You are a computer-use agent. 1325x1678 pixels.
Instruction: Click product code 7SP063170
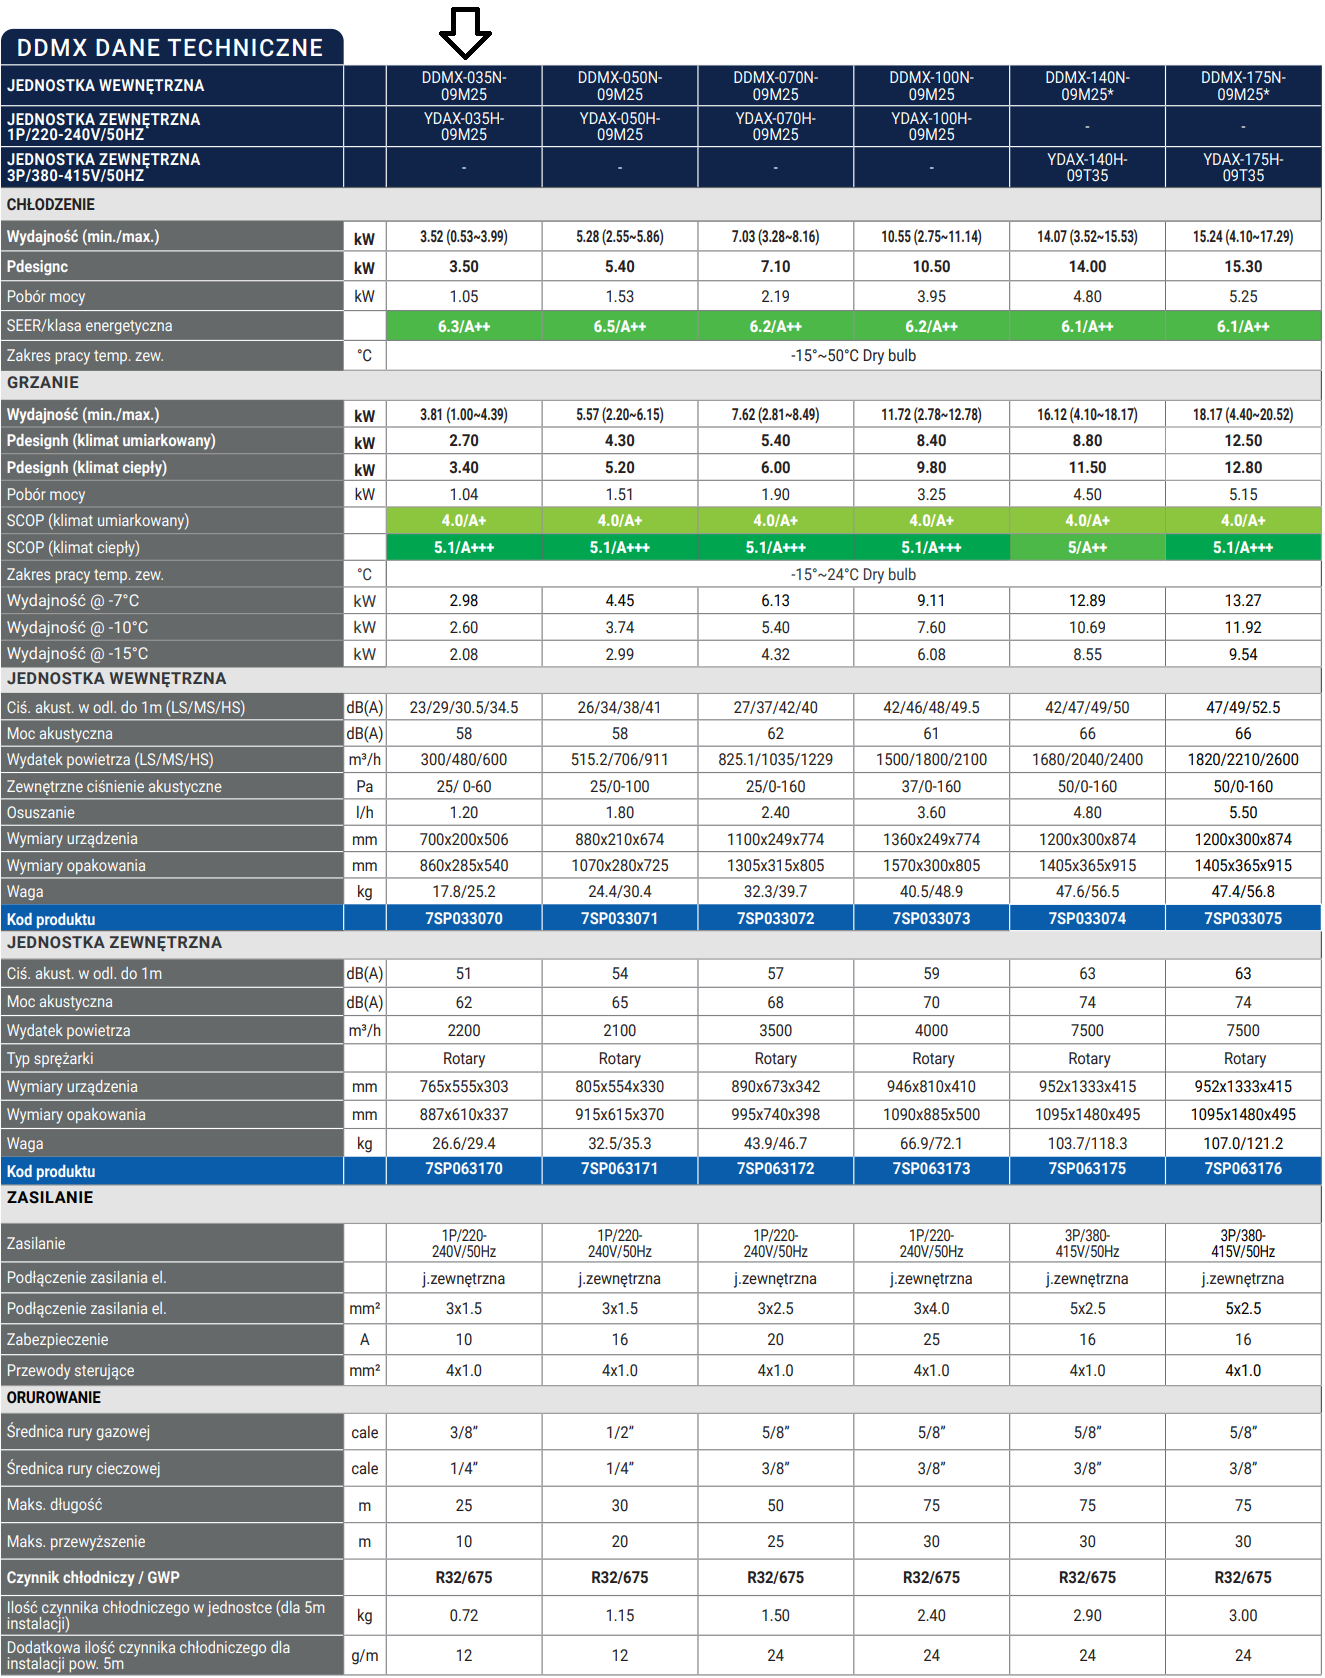pyautogui.click(x=464, y=1169)
